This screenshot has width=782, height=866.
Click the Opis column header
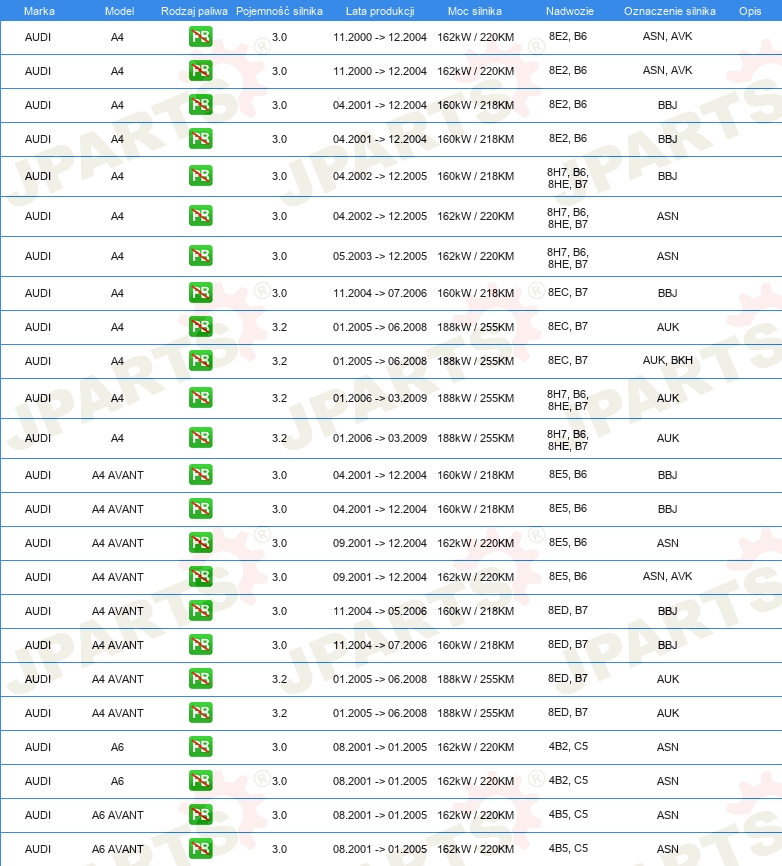point(750,11)
